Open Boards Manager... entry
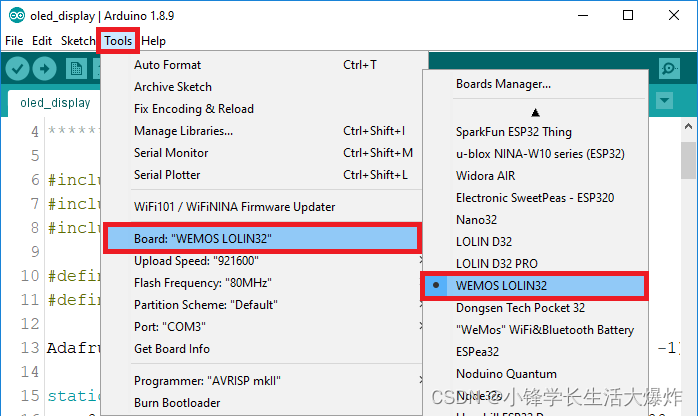The image size is (698, 416). coord(535,84)
